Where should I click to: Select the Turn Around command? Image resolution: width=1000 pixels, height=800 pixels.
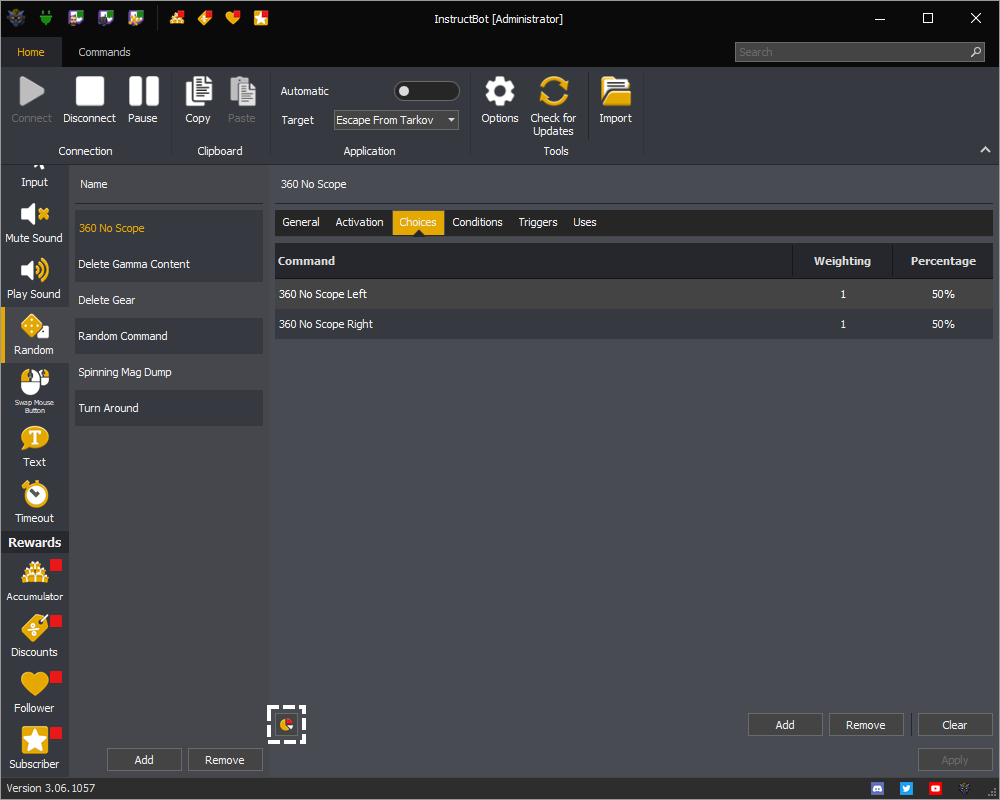click(x=168, y=408)
